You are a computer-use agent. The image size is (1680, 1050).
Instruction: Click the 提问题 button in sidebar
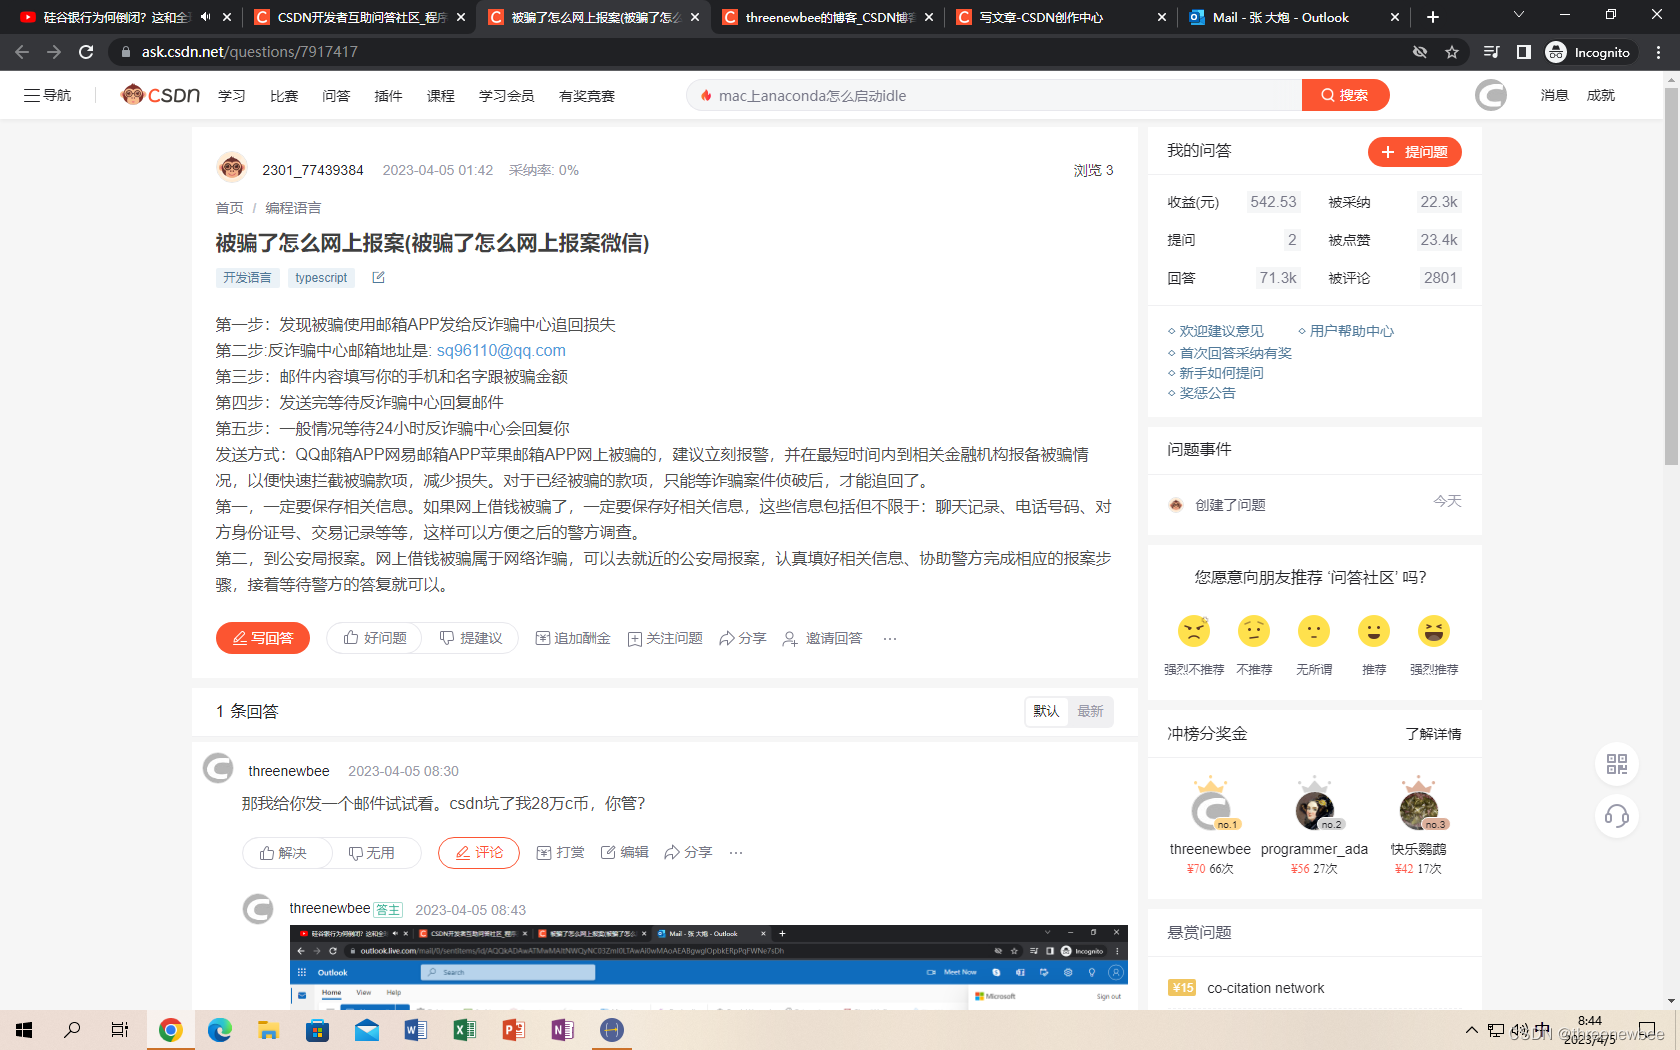[1414, 152]
